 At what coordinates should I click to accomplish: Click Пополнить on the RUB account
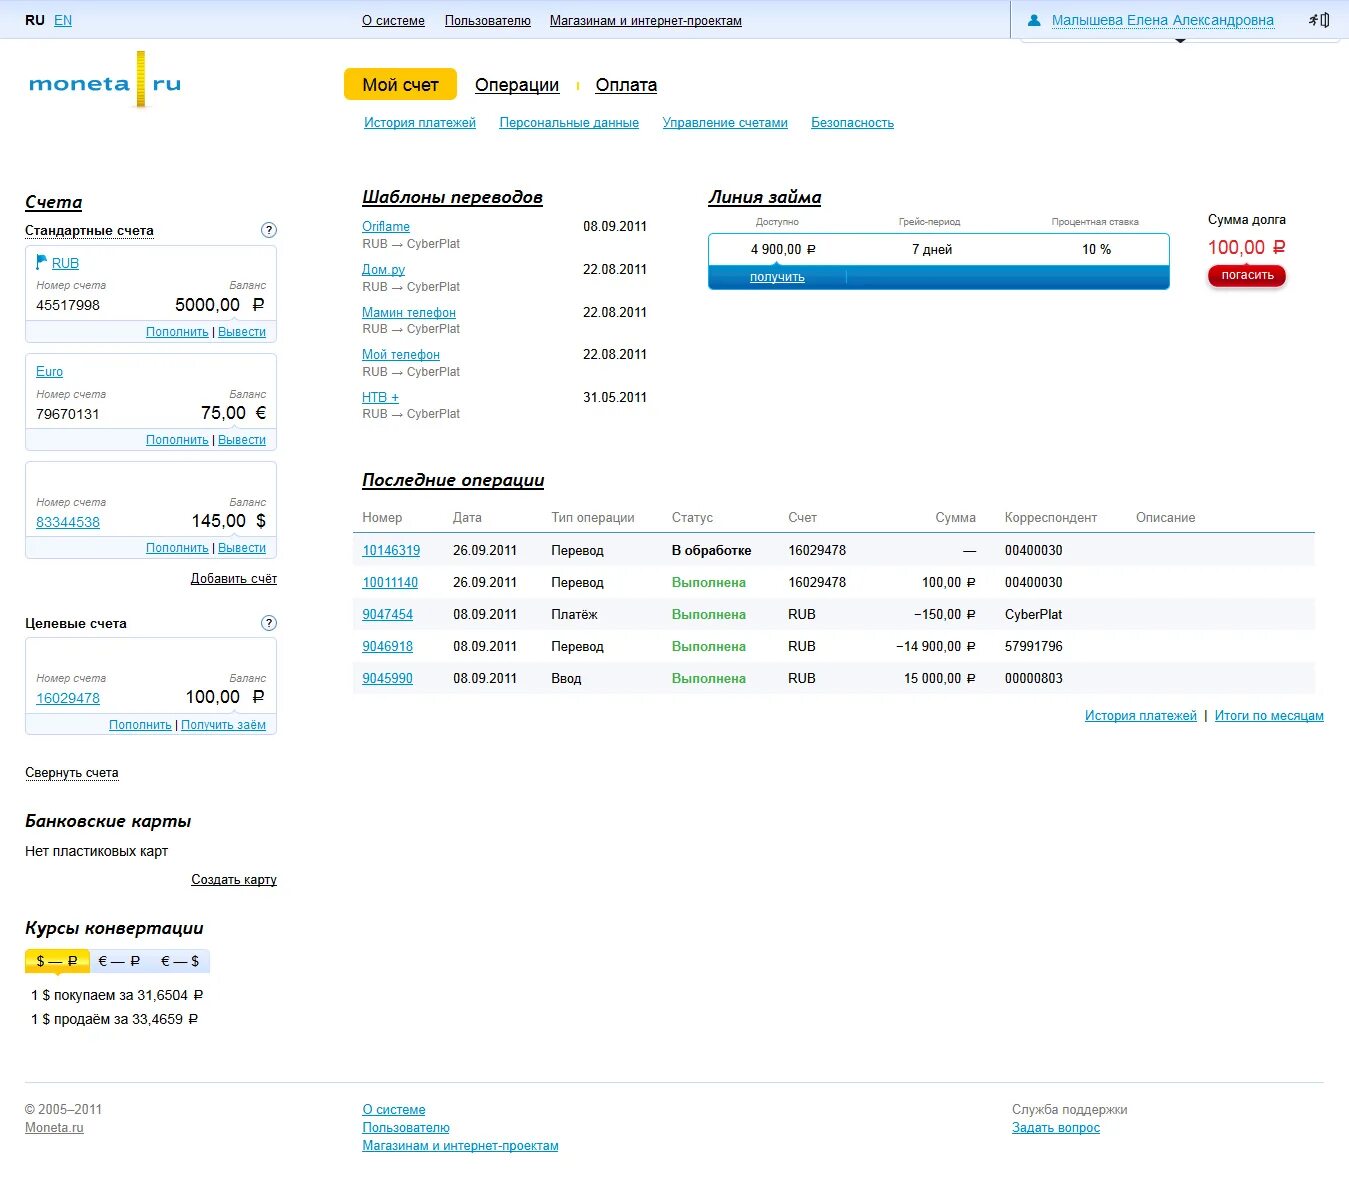pyautogui.click(x=177, y=332)
